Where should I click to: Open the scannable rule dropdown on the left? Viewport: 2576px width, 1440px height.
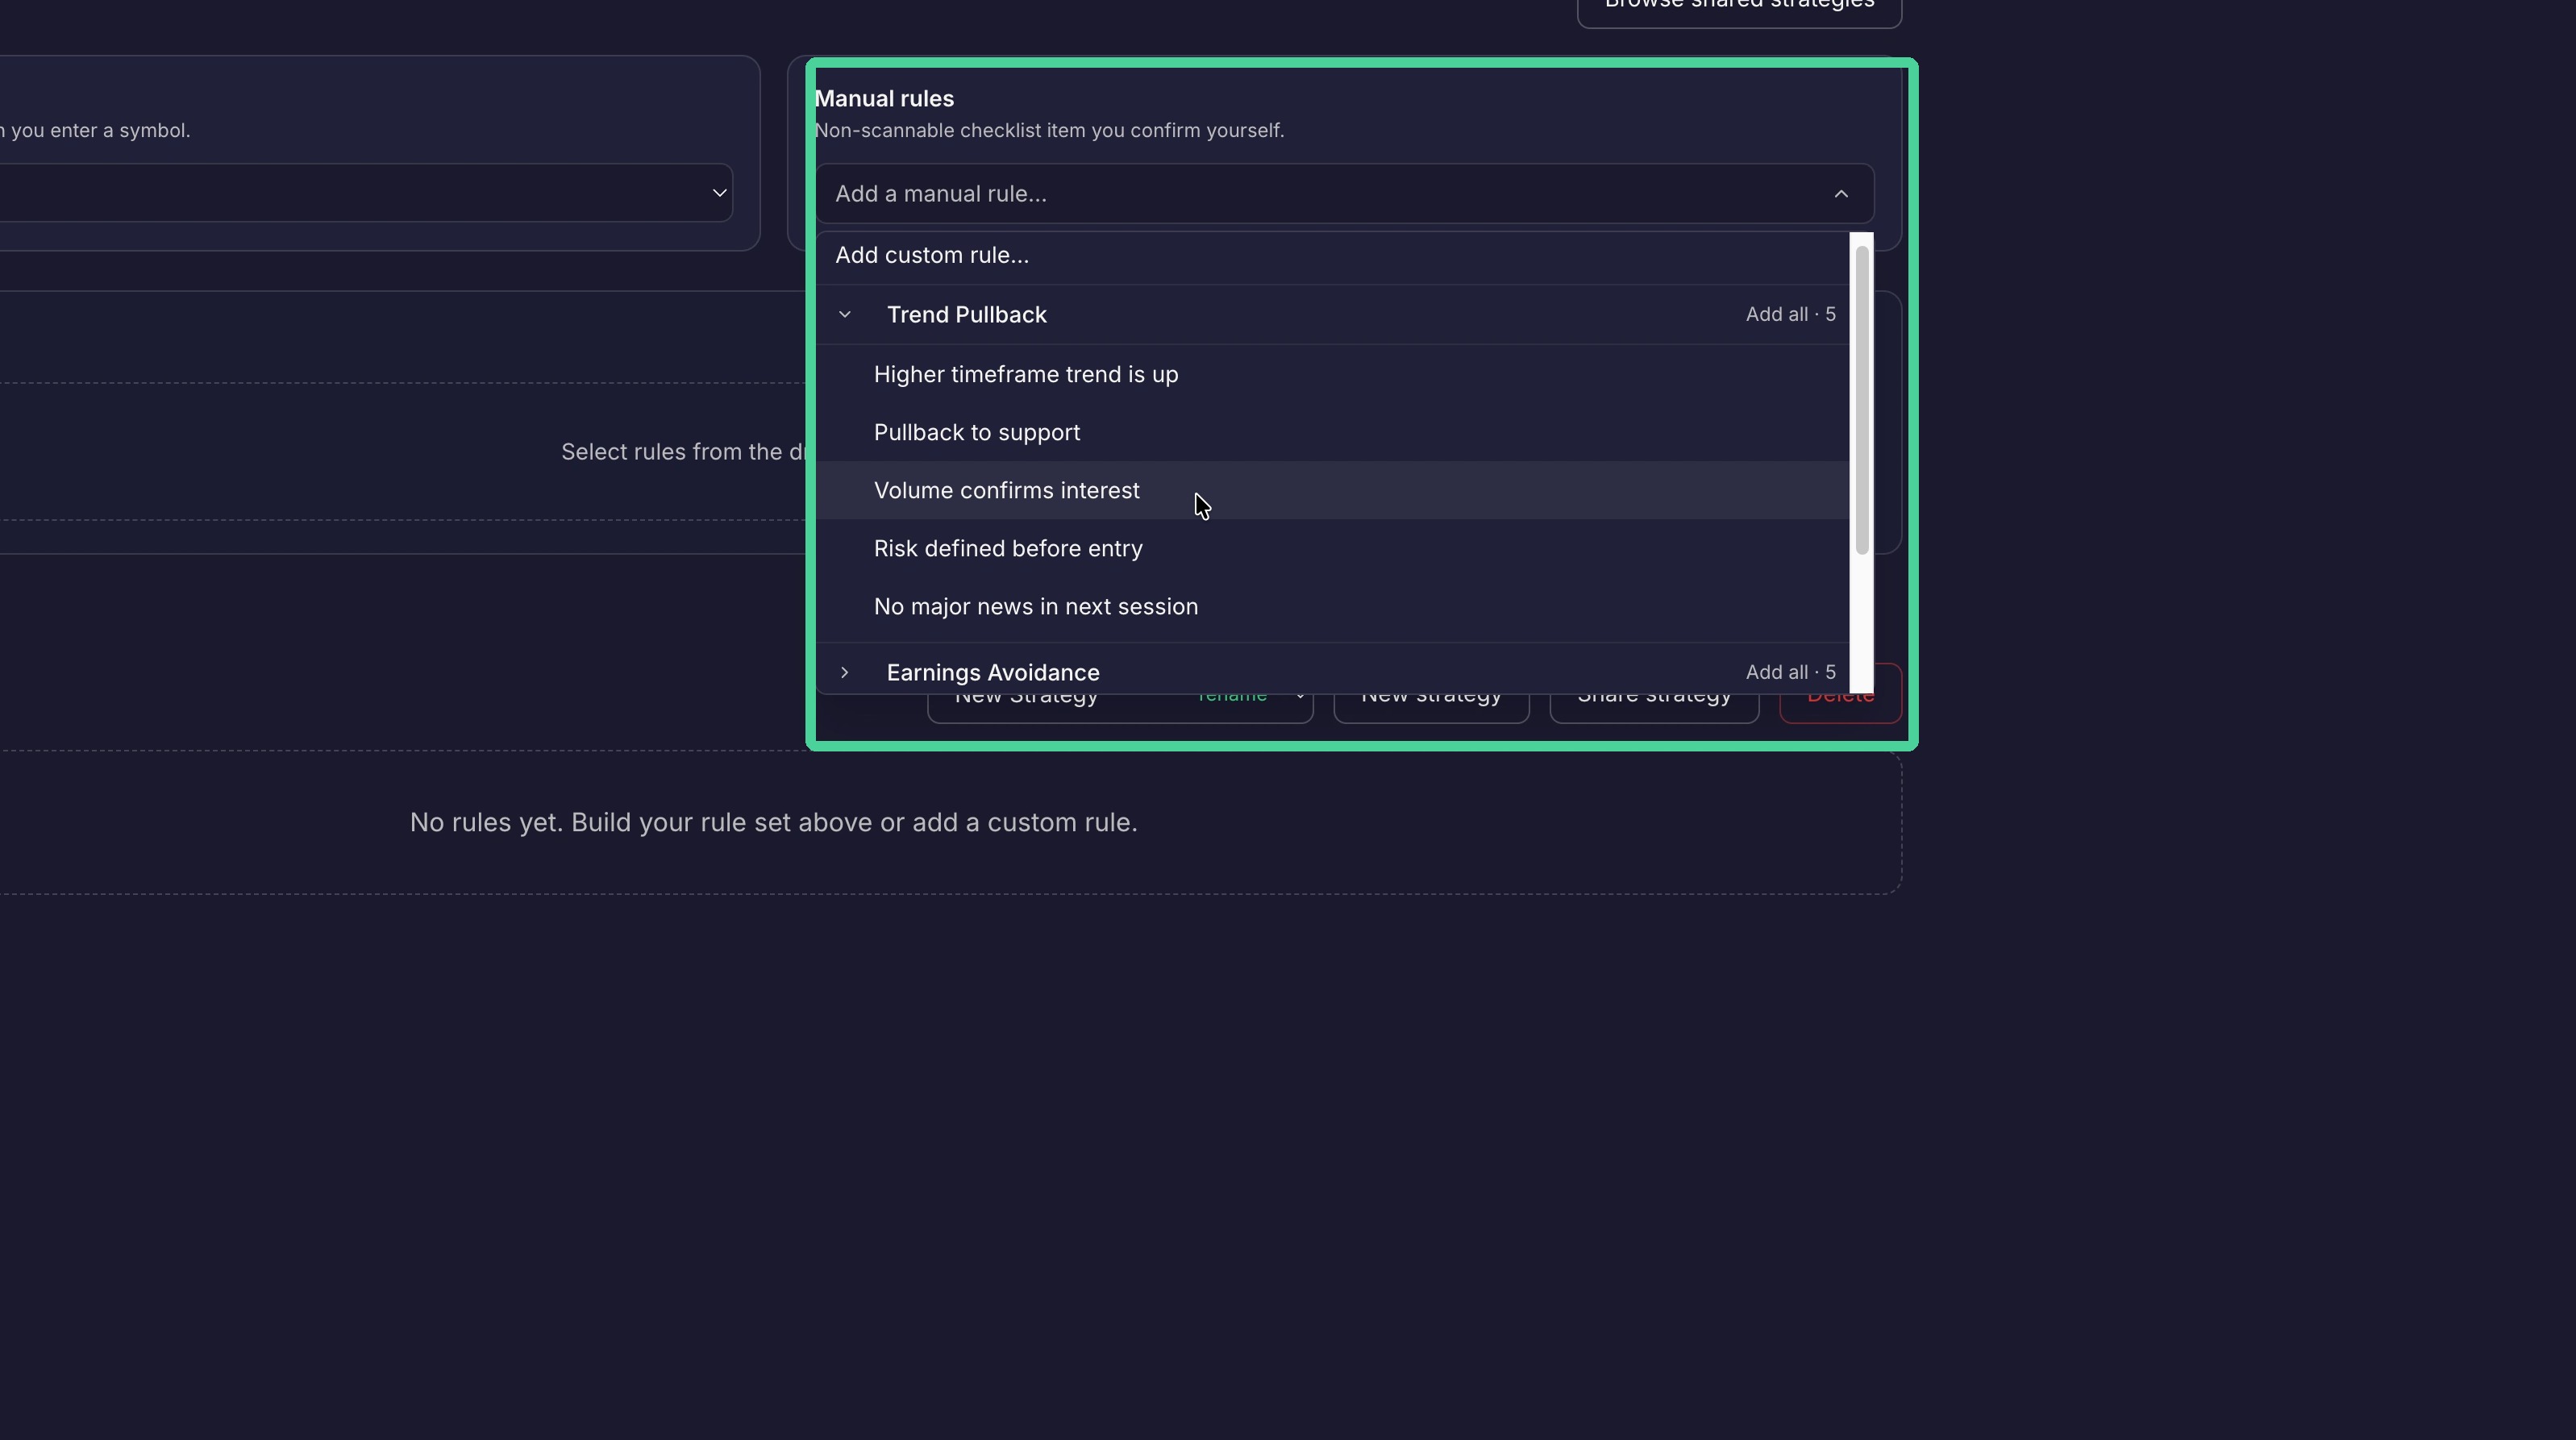[x=366, y=193]
